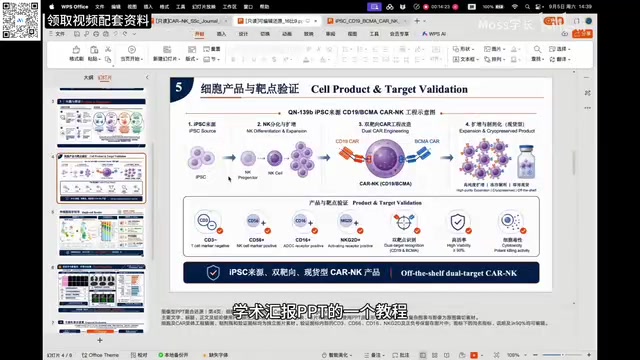The width and height of the screenshot is (640, 360).
Task: Select the slide 5 thumbnail
Action: coord(101,233)
